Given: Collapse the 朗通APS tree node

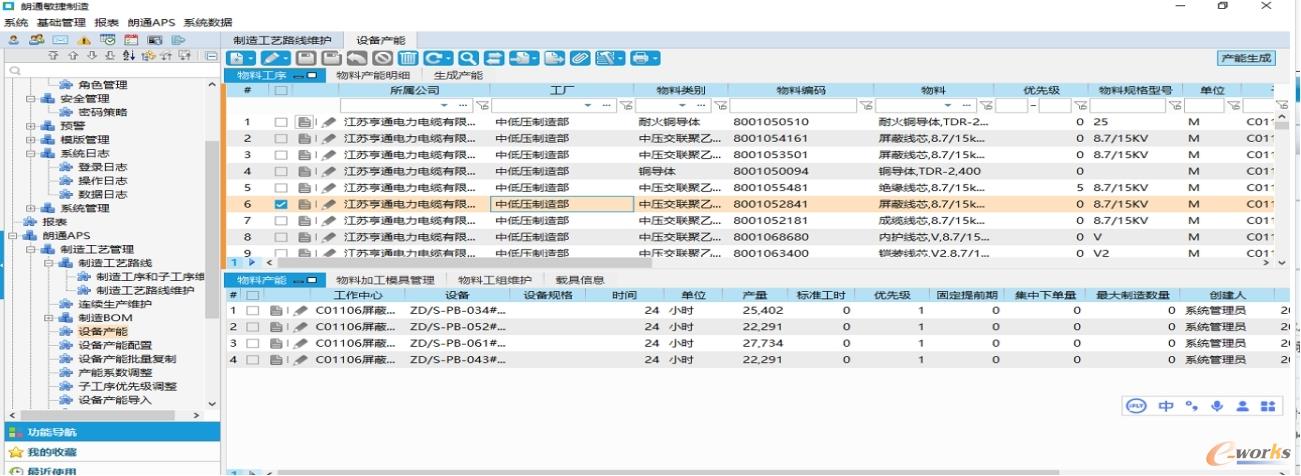Looking at the screenshot, I should 13,236.
